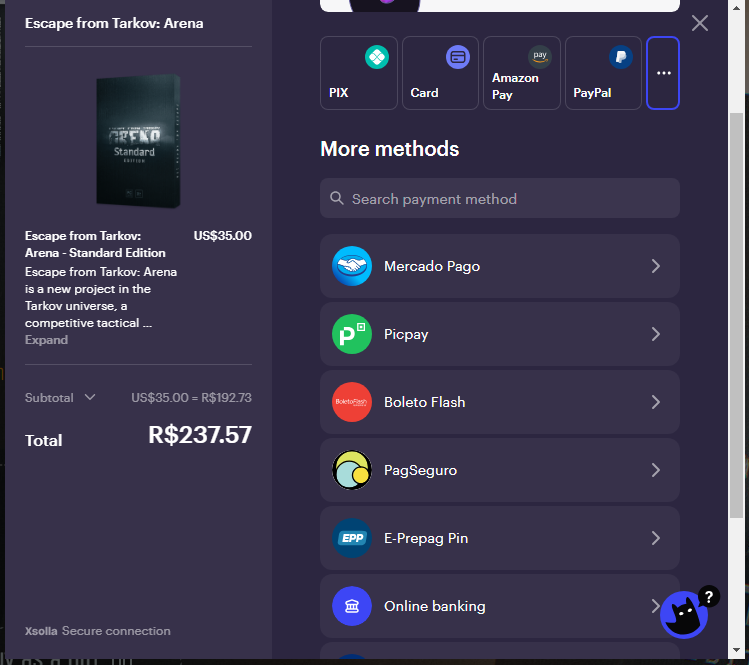The height and width of the screenshot is (665, 749).
Task: Expand the product description
Action: 46,340
